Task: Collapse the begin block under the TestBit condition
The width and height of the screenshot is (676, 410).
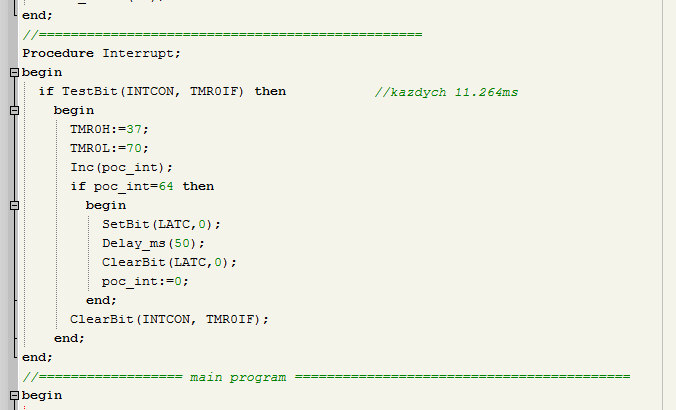Action: [14, 110]
